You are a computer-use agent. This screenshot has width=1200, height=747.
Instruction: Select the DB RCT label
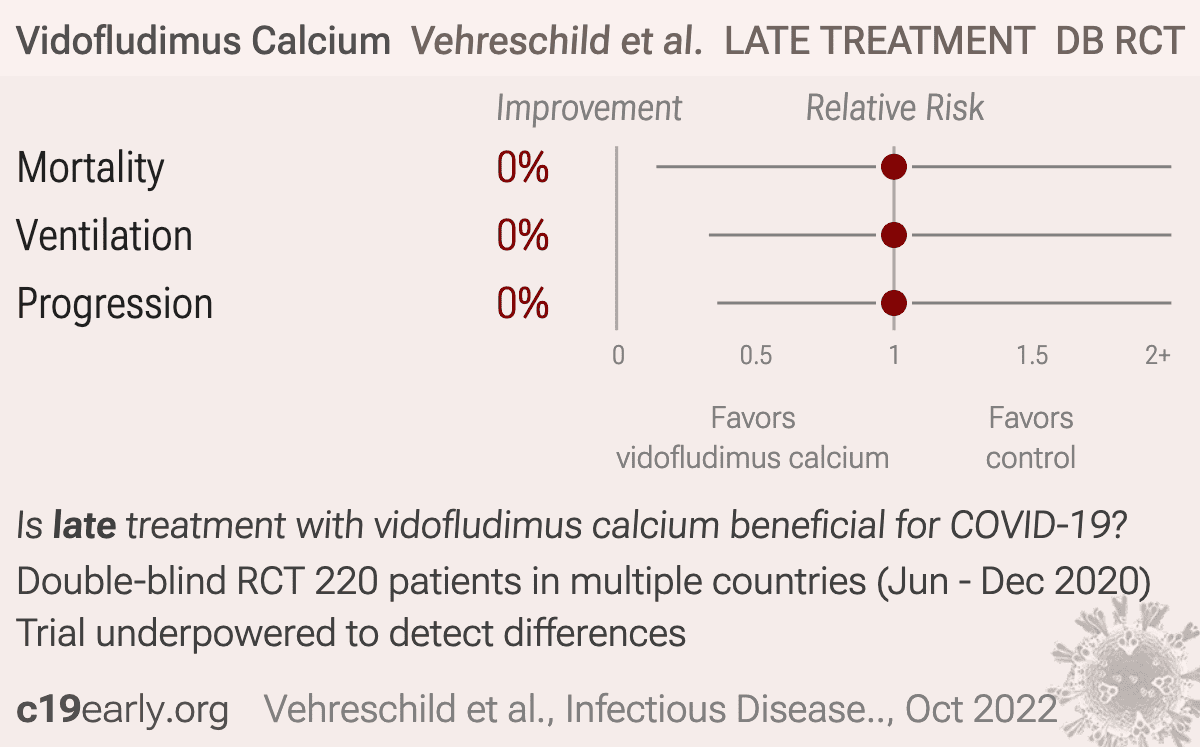pos(1120,41)
